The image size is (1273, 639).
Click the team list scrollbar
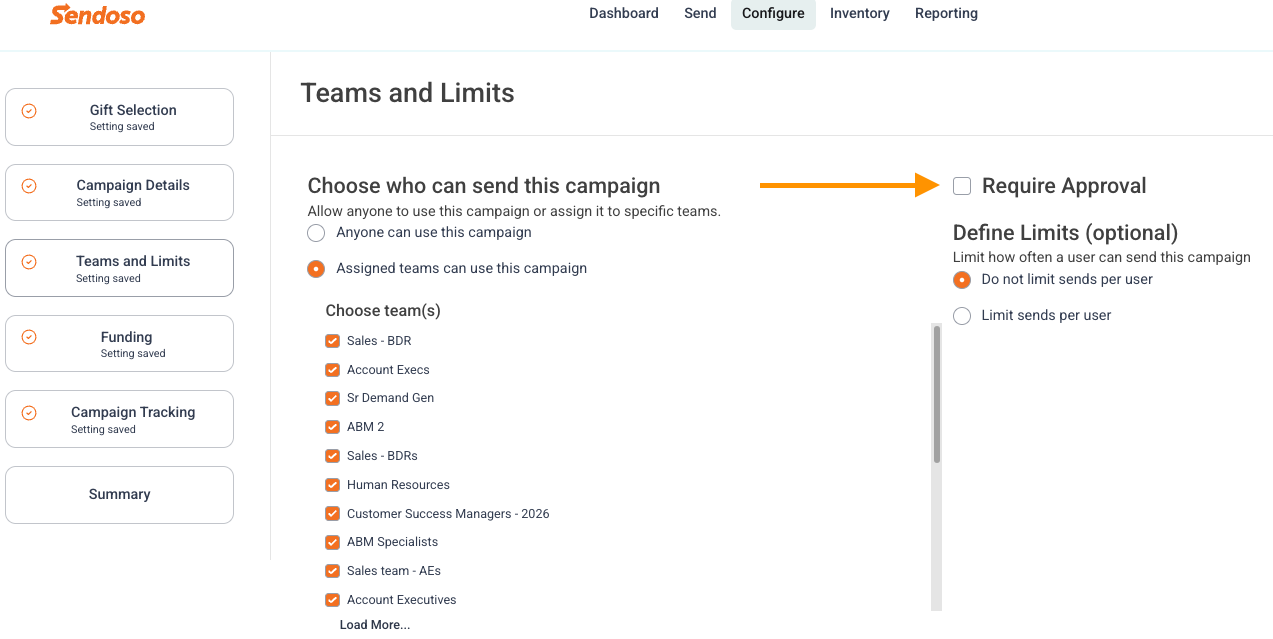click(x=937, y=394)
